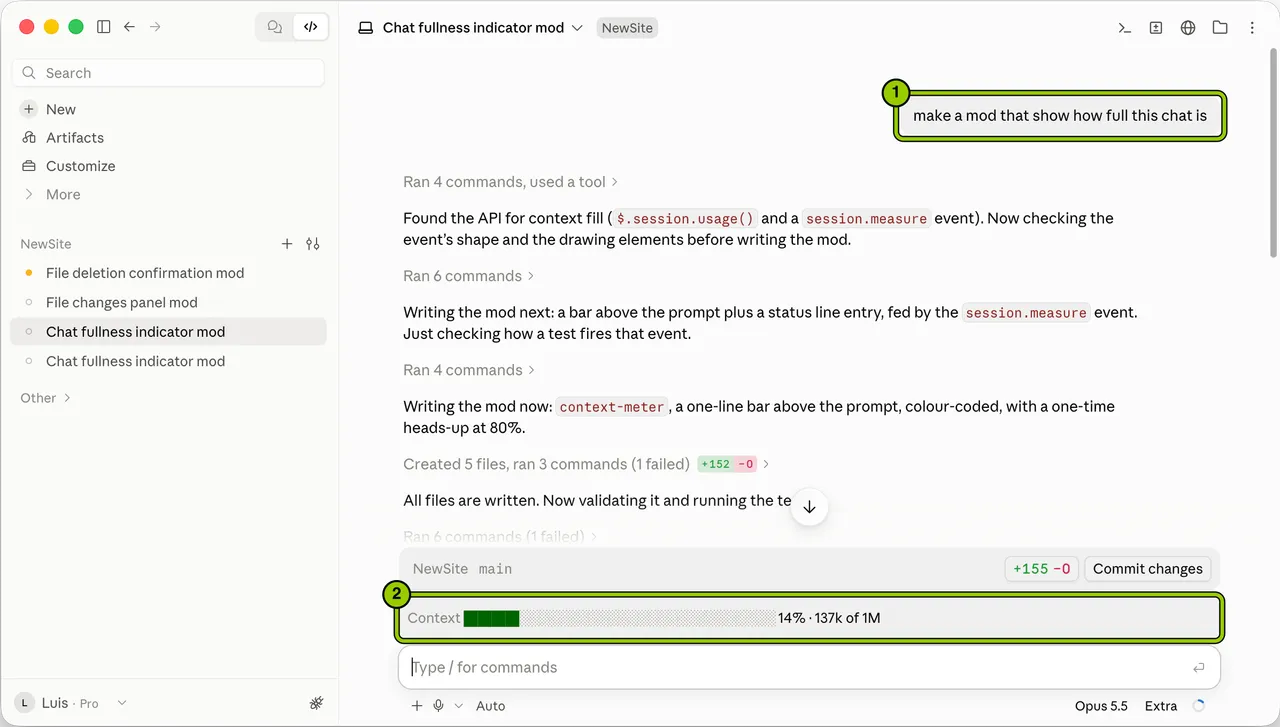
Task: Click the Context fullness progress bar
Action: [x=620, y=618]
